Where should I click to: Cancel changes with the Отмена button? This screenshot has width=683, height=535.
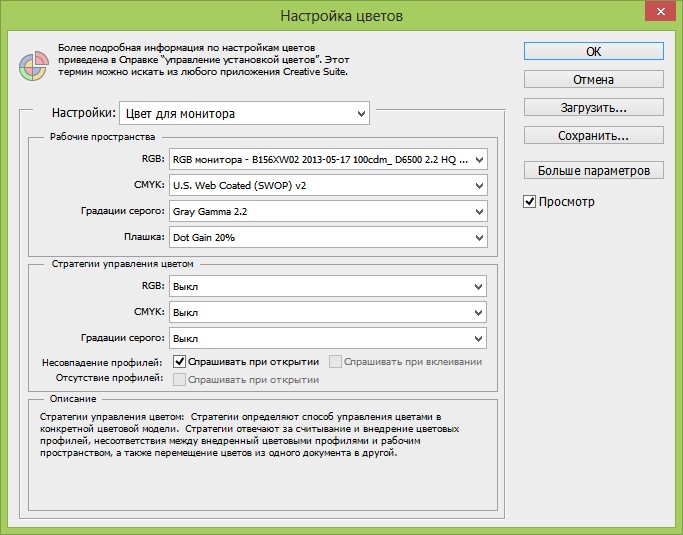click(594, 79)
